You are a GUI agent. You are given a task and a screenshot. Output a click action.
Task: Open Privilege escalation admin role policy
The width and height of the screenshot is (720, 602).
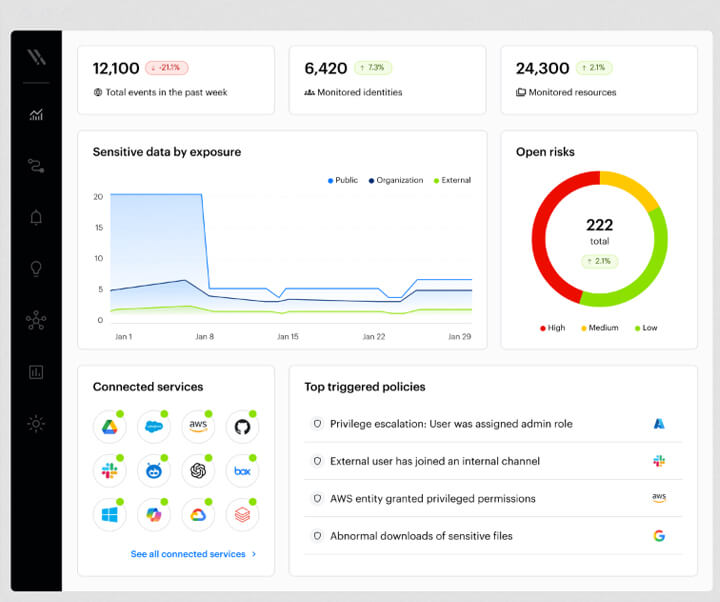pos(450,424)
